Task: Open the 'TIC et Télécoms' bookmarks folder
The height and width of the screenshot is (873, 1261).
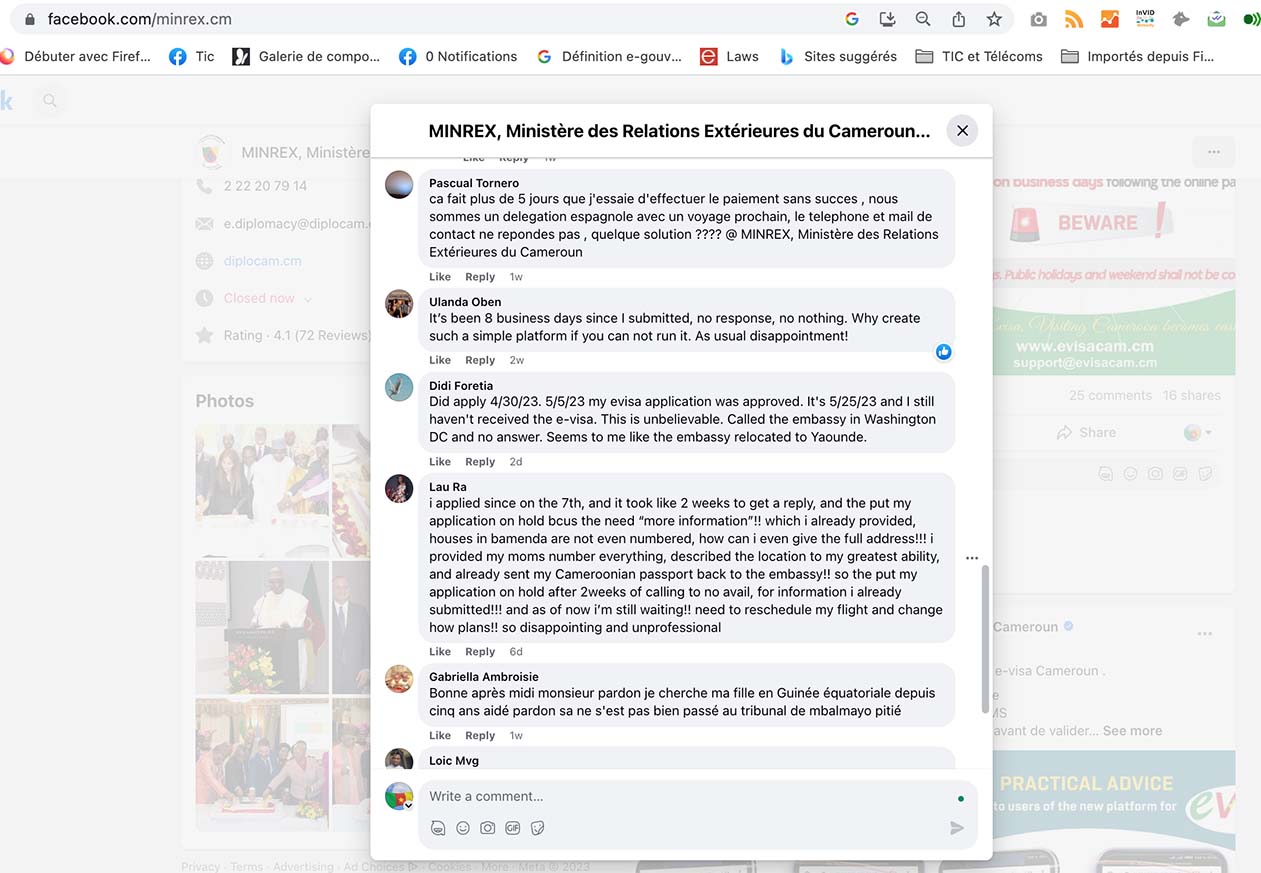Action: point(979,57)
